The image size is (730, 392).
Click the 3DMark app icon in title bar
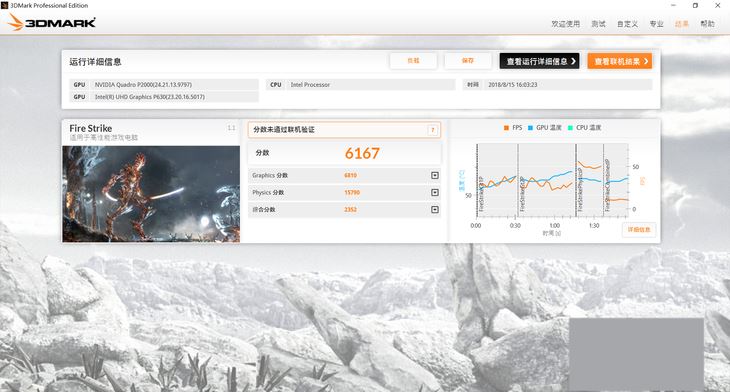point(5,5)
